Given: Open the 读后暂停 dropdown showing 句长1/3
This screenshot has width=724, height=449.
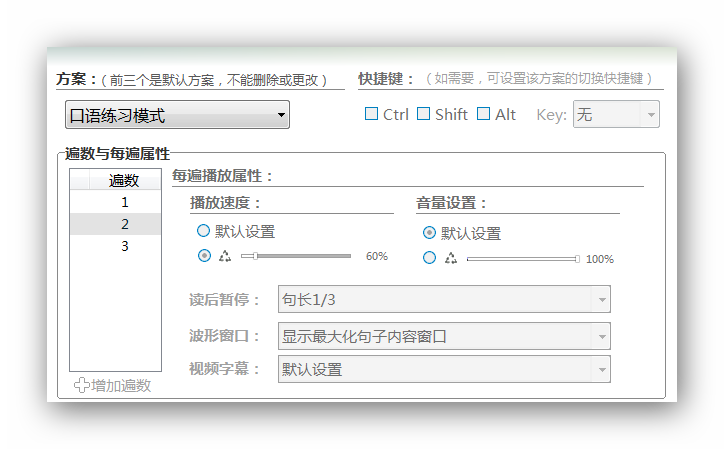Looking at the screenshot, I should pos(444,299).
